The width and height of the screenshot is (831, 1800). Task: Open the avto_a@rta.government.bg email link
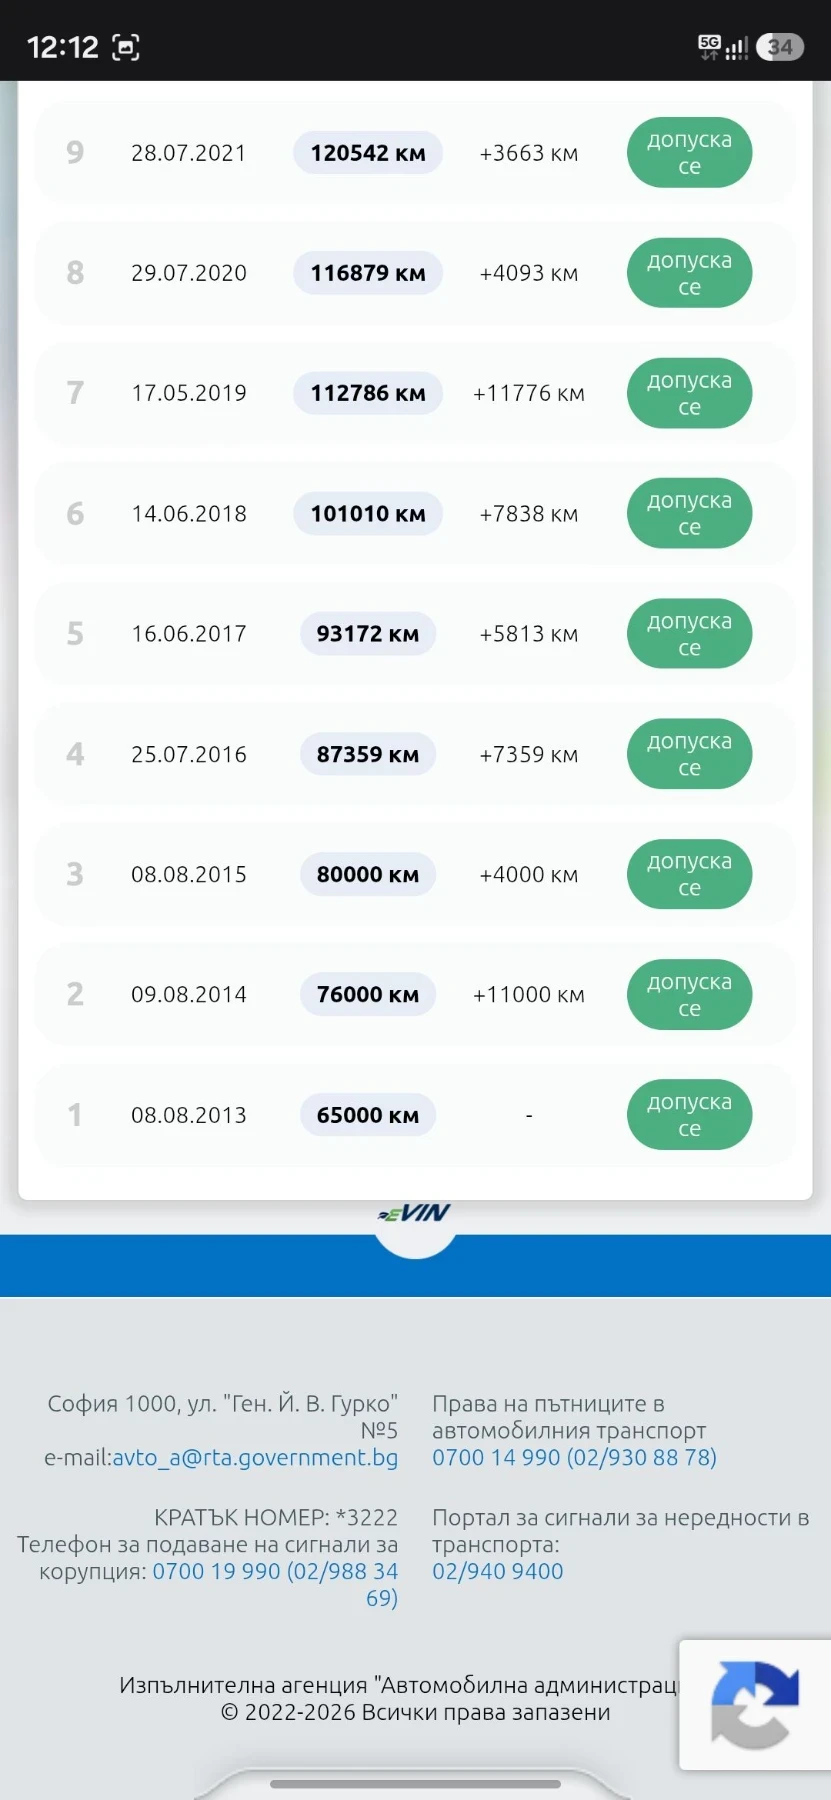click(255, 1458)
